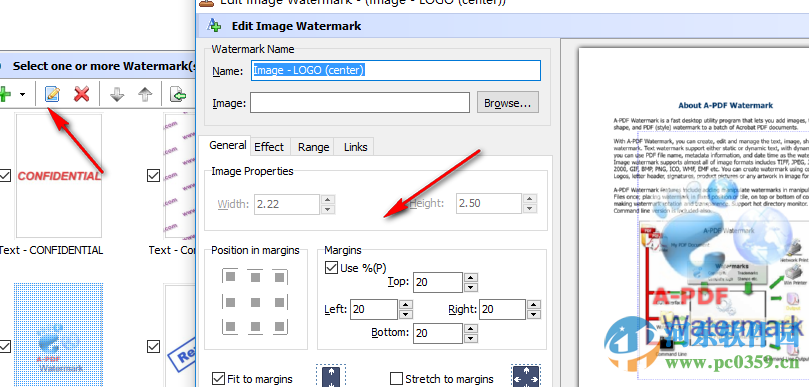Click the watermark Name input field
Image resolution: width=809 pixels, height=387 pixels.
[396, 71]
